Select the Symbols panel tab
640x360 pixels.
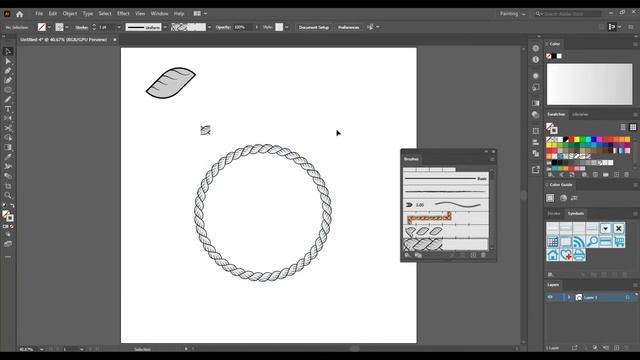(x=576, y=213)
